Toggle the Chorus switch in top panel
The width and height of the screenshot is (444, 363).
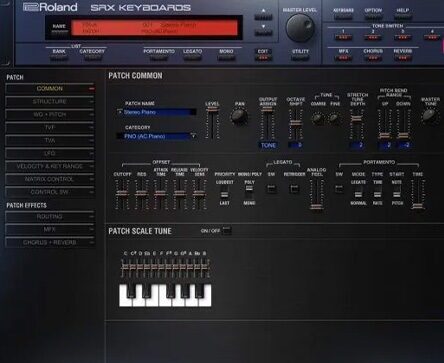click(x=373, y=58)
